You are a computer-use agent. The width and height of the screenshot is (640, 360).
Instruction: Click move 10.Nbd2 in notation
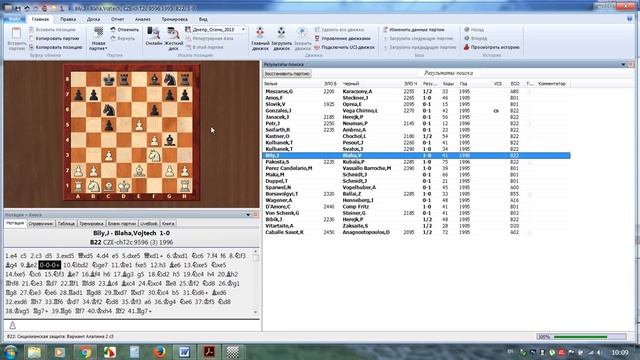pyautogui.click(x=75, y=265)
